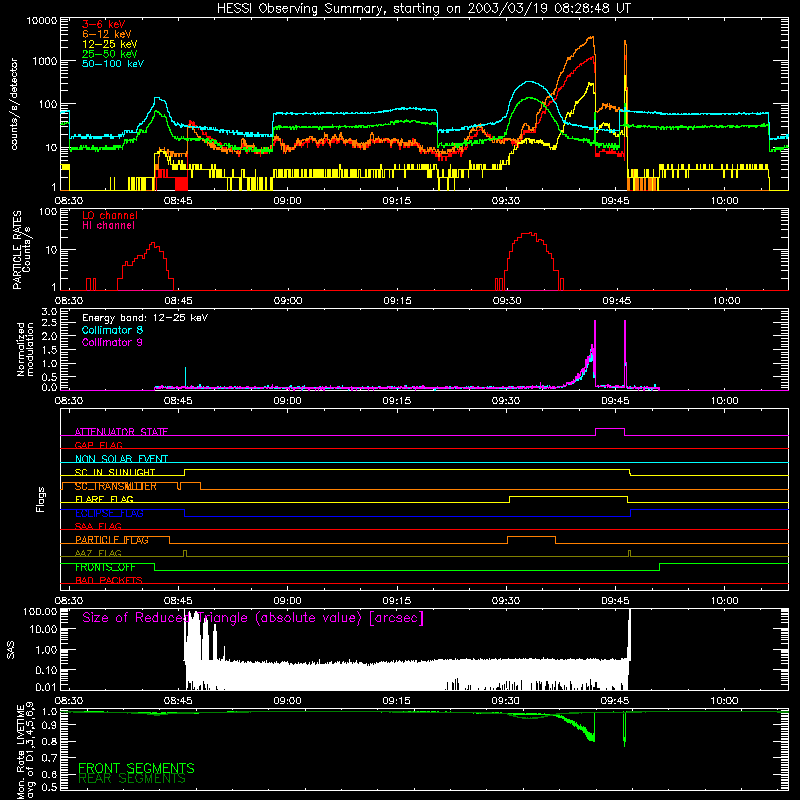
Task: Click the 3.0 tick on the modulation axis
Action: pyautogui.click(x=49, y=312)
